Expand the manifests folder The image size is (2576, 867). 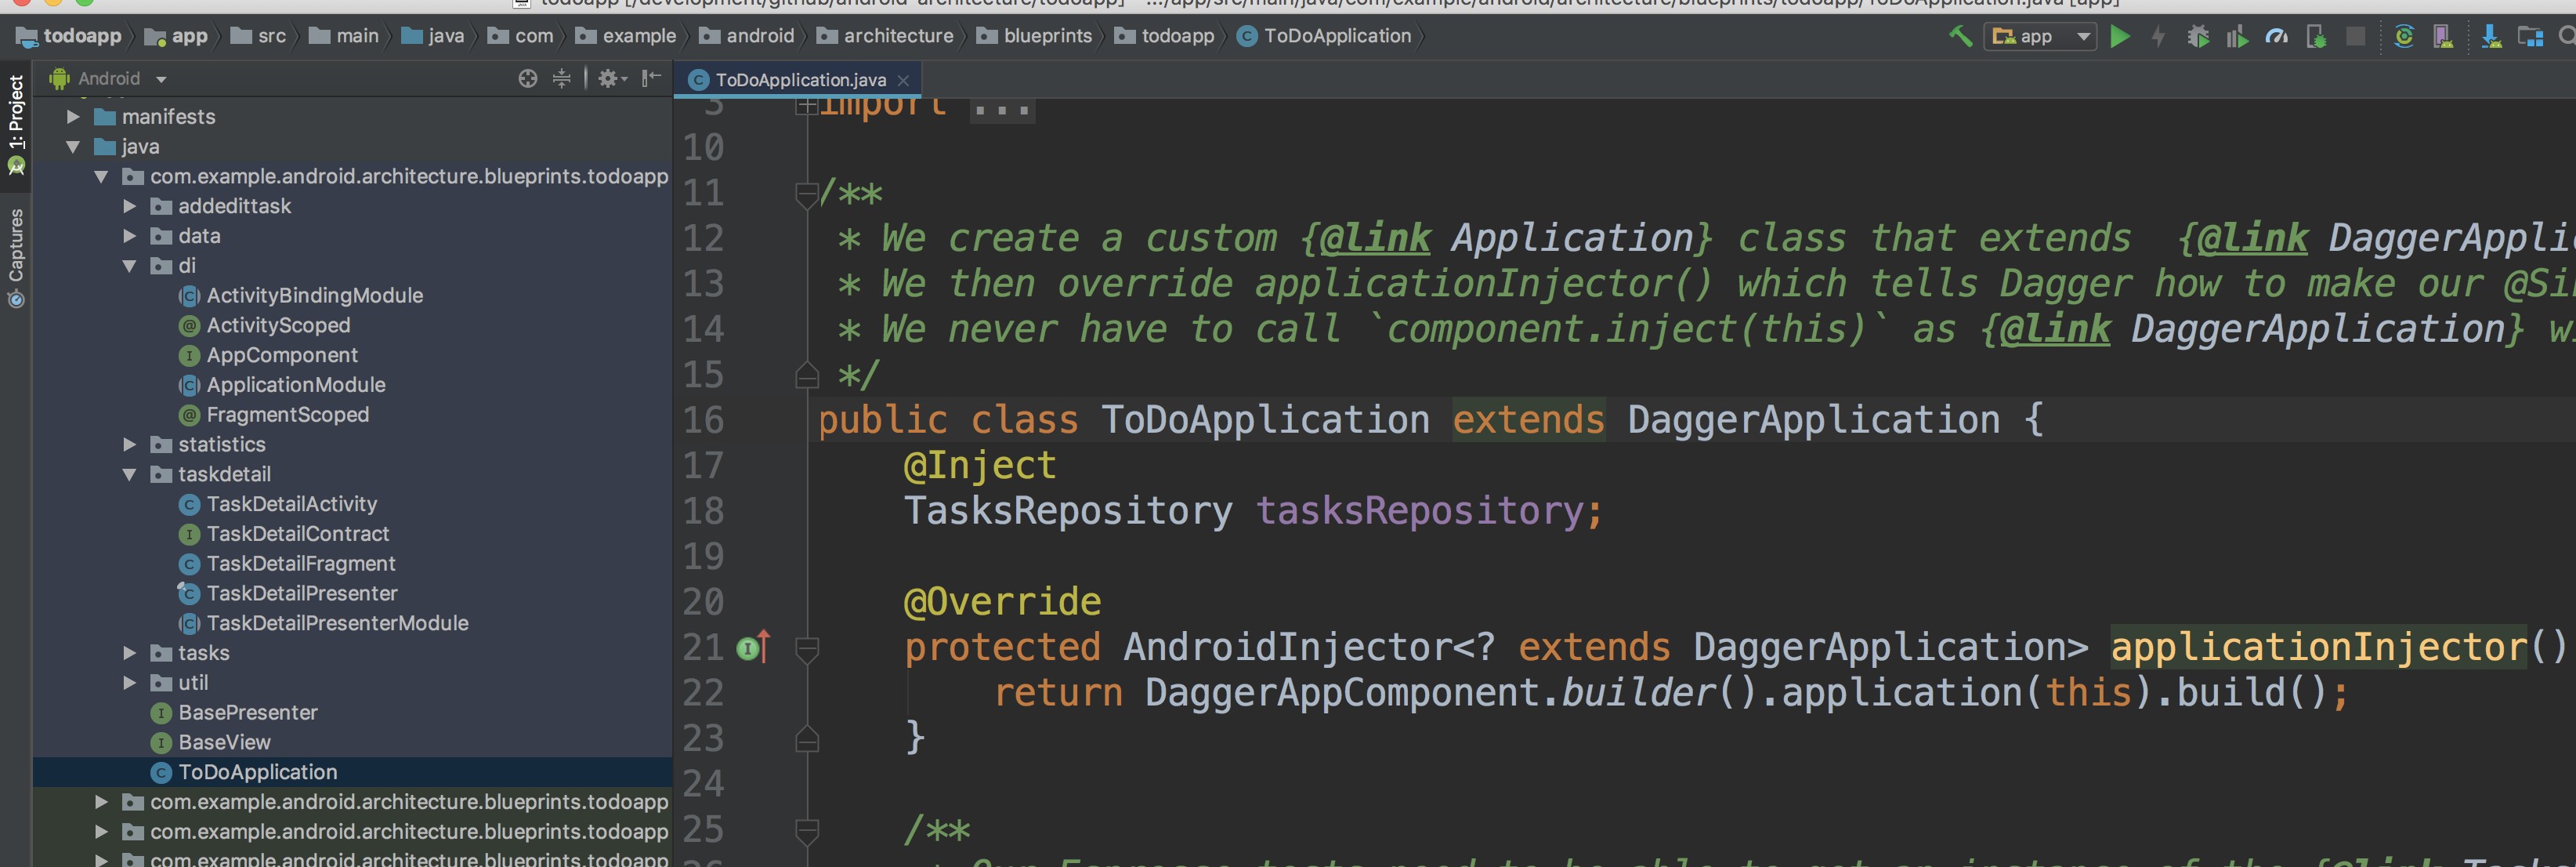click(x=73, y=117)
